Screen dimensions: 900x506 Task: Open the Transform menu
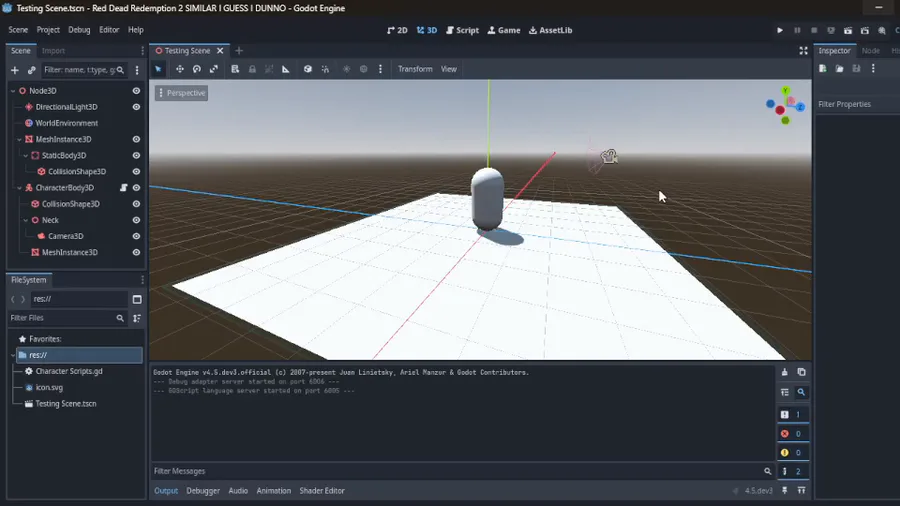tap(415, 69)
